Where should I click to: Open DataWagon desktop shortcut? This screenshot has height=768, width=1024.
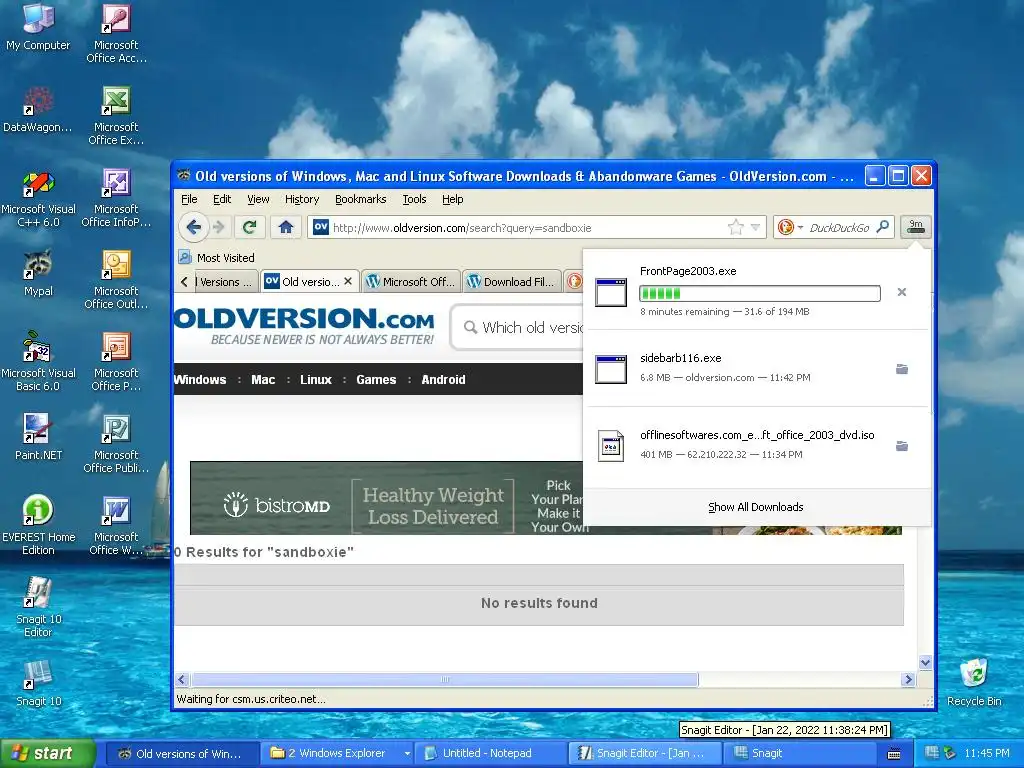coord(38,109)
